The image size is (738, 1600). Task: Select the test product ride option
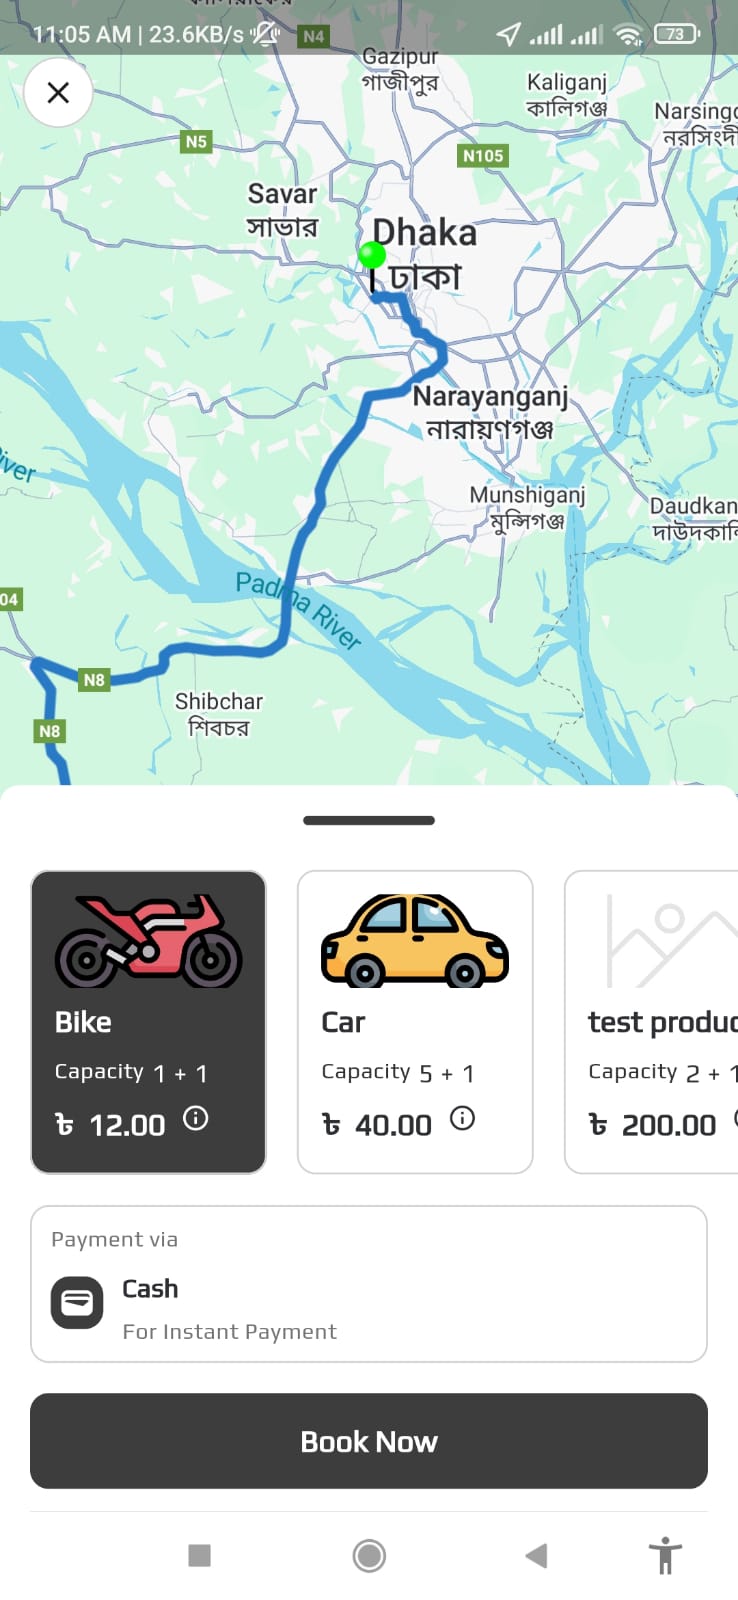(652, 1021)
